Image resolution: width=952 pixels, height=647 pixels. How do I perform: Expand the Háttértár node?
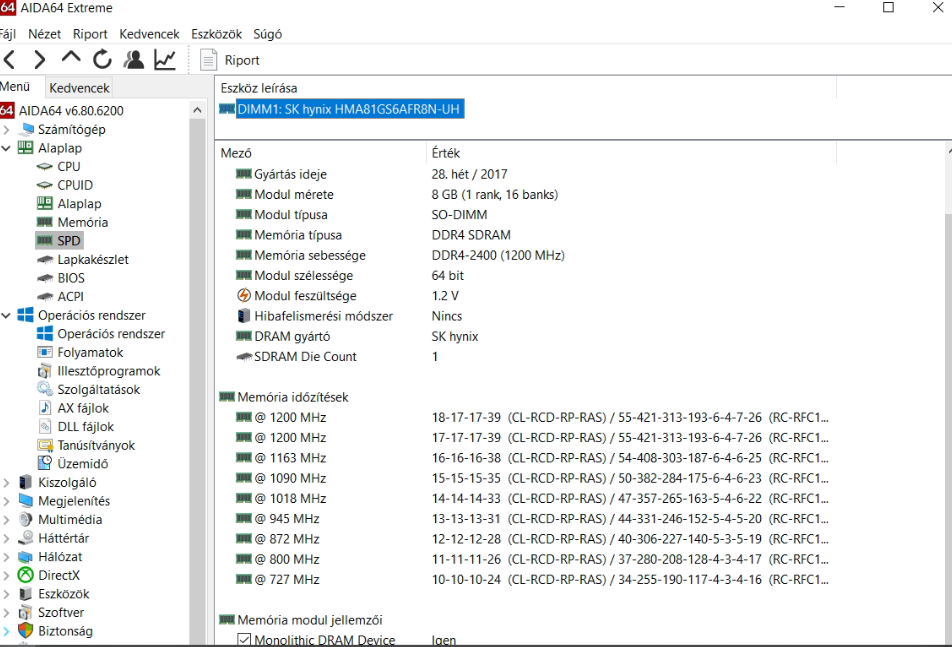7,538
